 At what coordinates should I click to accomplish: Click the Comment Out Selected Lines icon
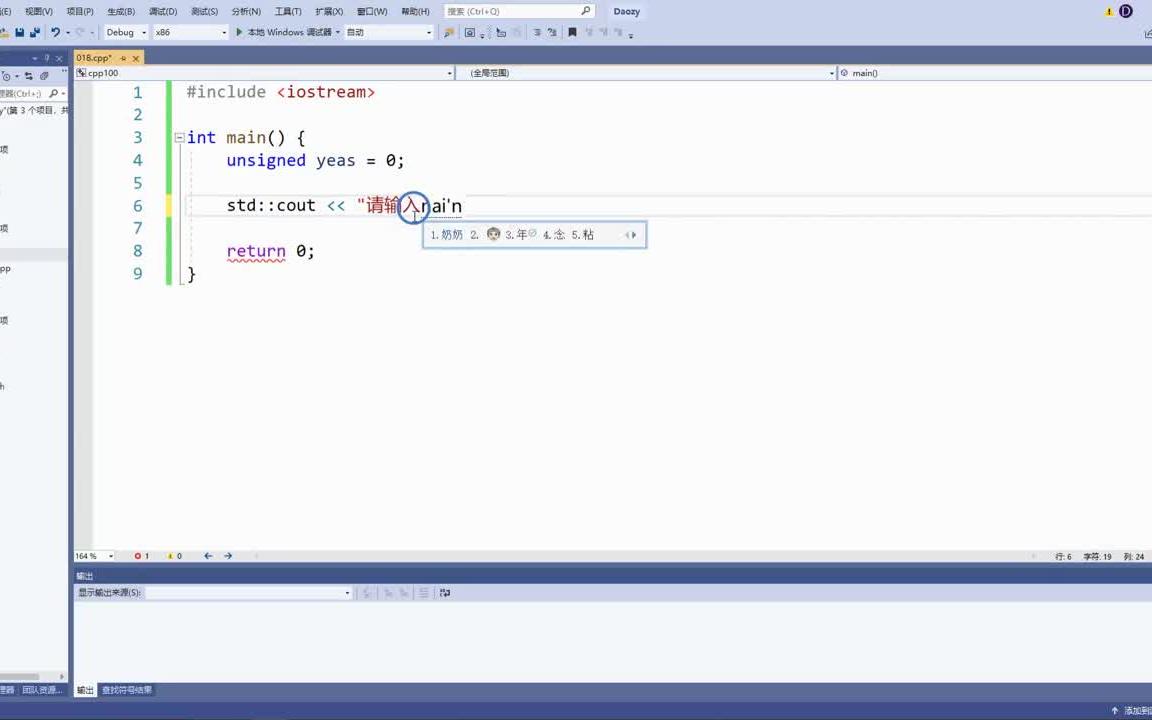point(536,32)
